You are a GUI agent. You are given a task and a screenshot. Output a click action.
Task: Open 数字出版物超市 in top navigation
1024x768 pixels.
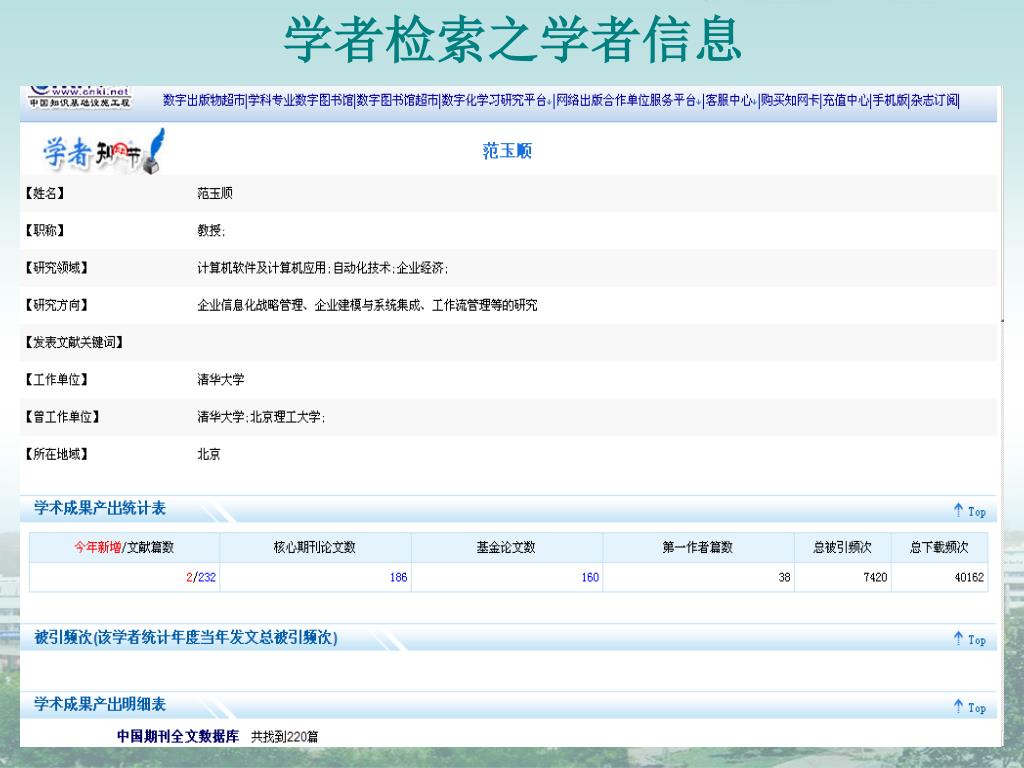[x=204, y=100]
